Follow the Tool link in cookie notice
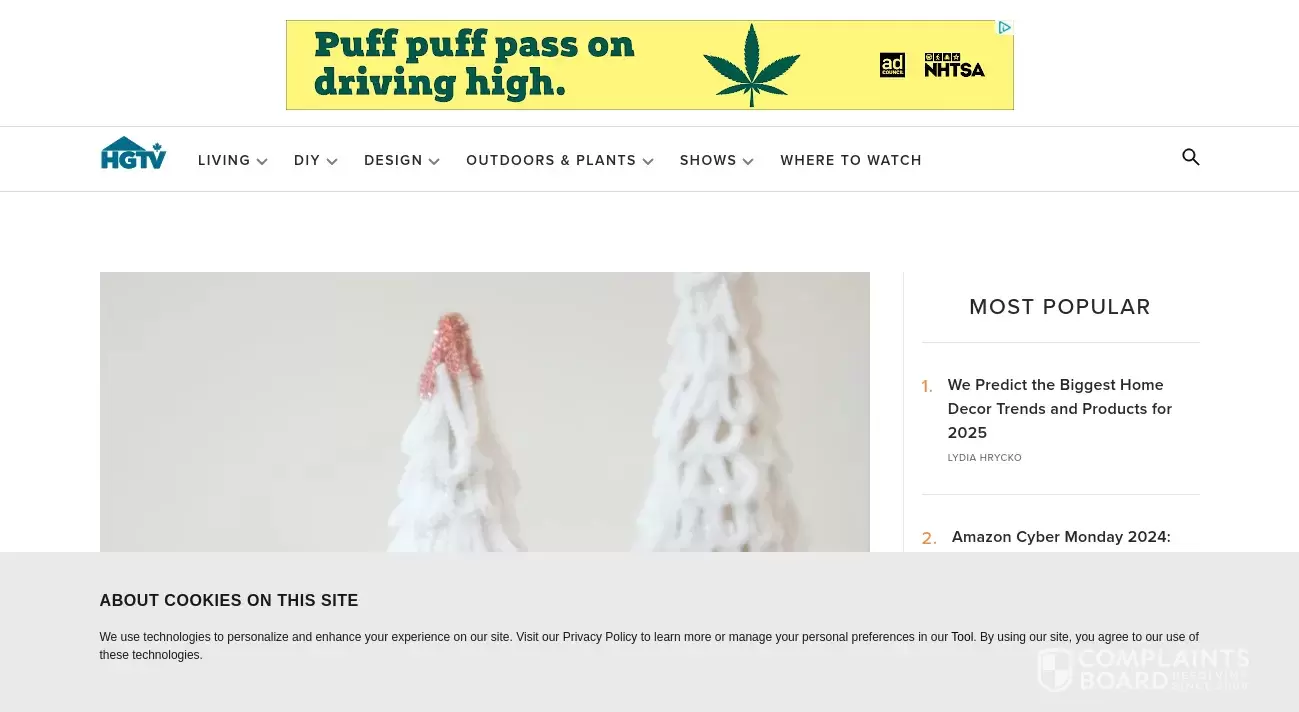The height and width of the screenshot is (712, 1299). point(962,637)
